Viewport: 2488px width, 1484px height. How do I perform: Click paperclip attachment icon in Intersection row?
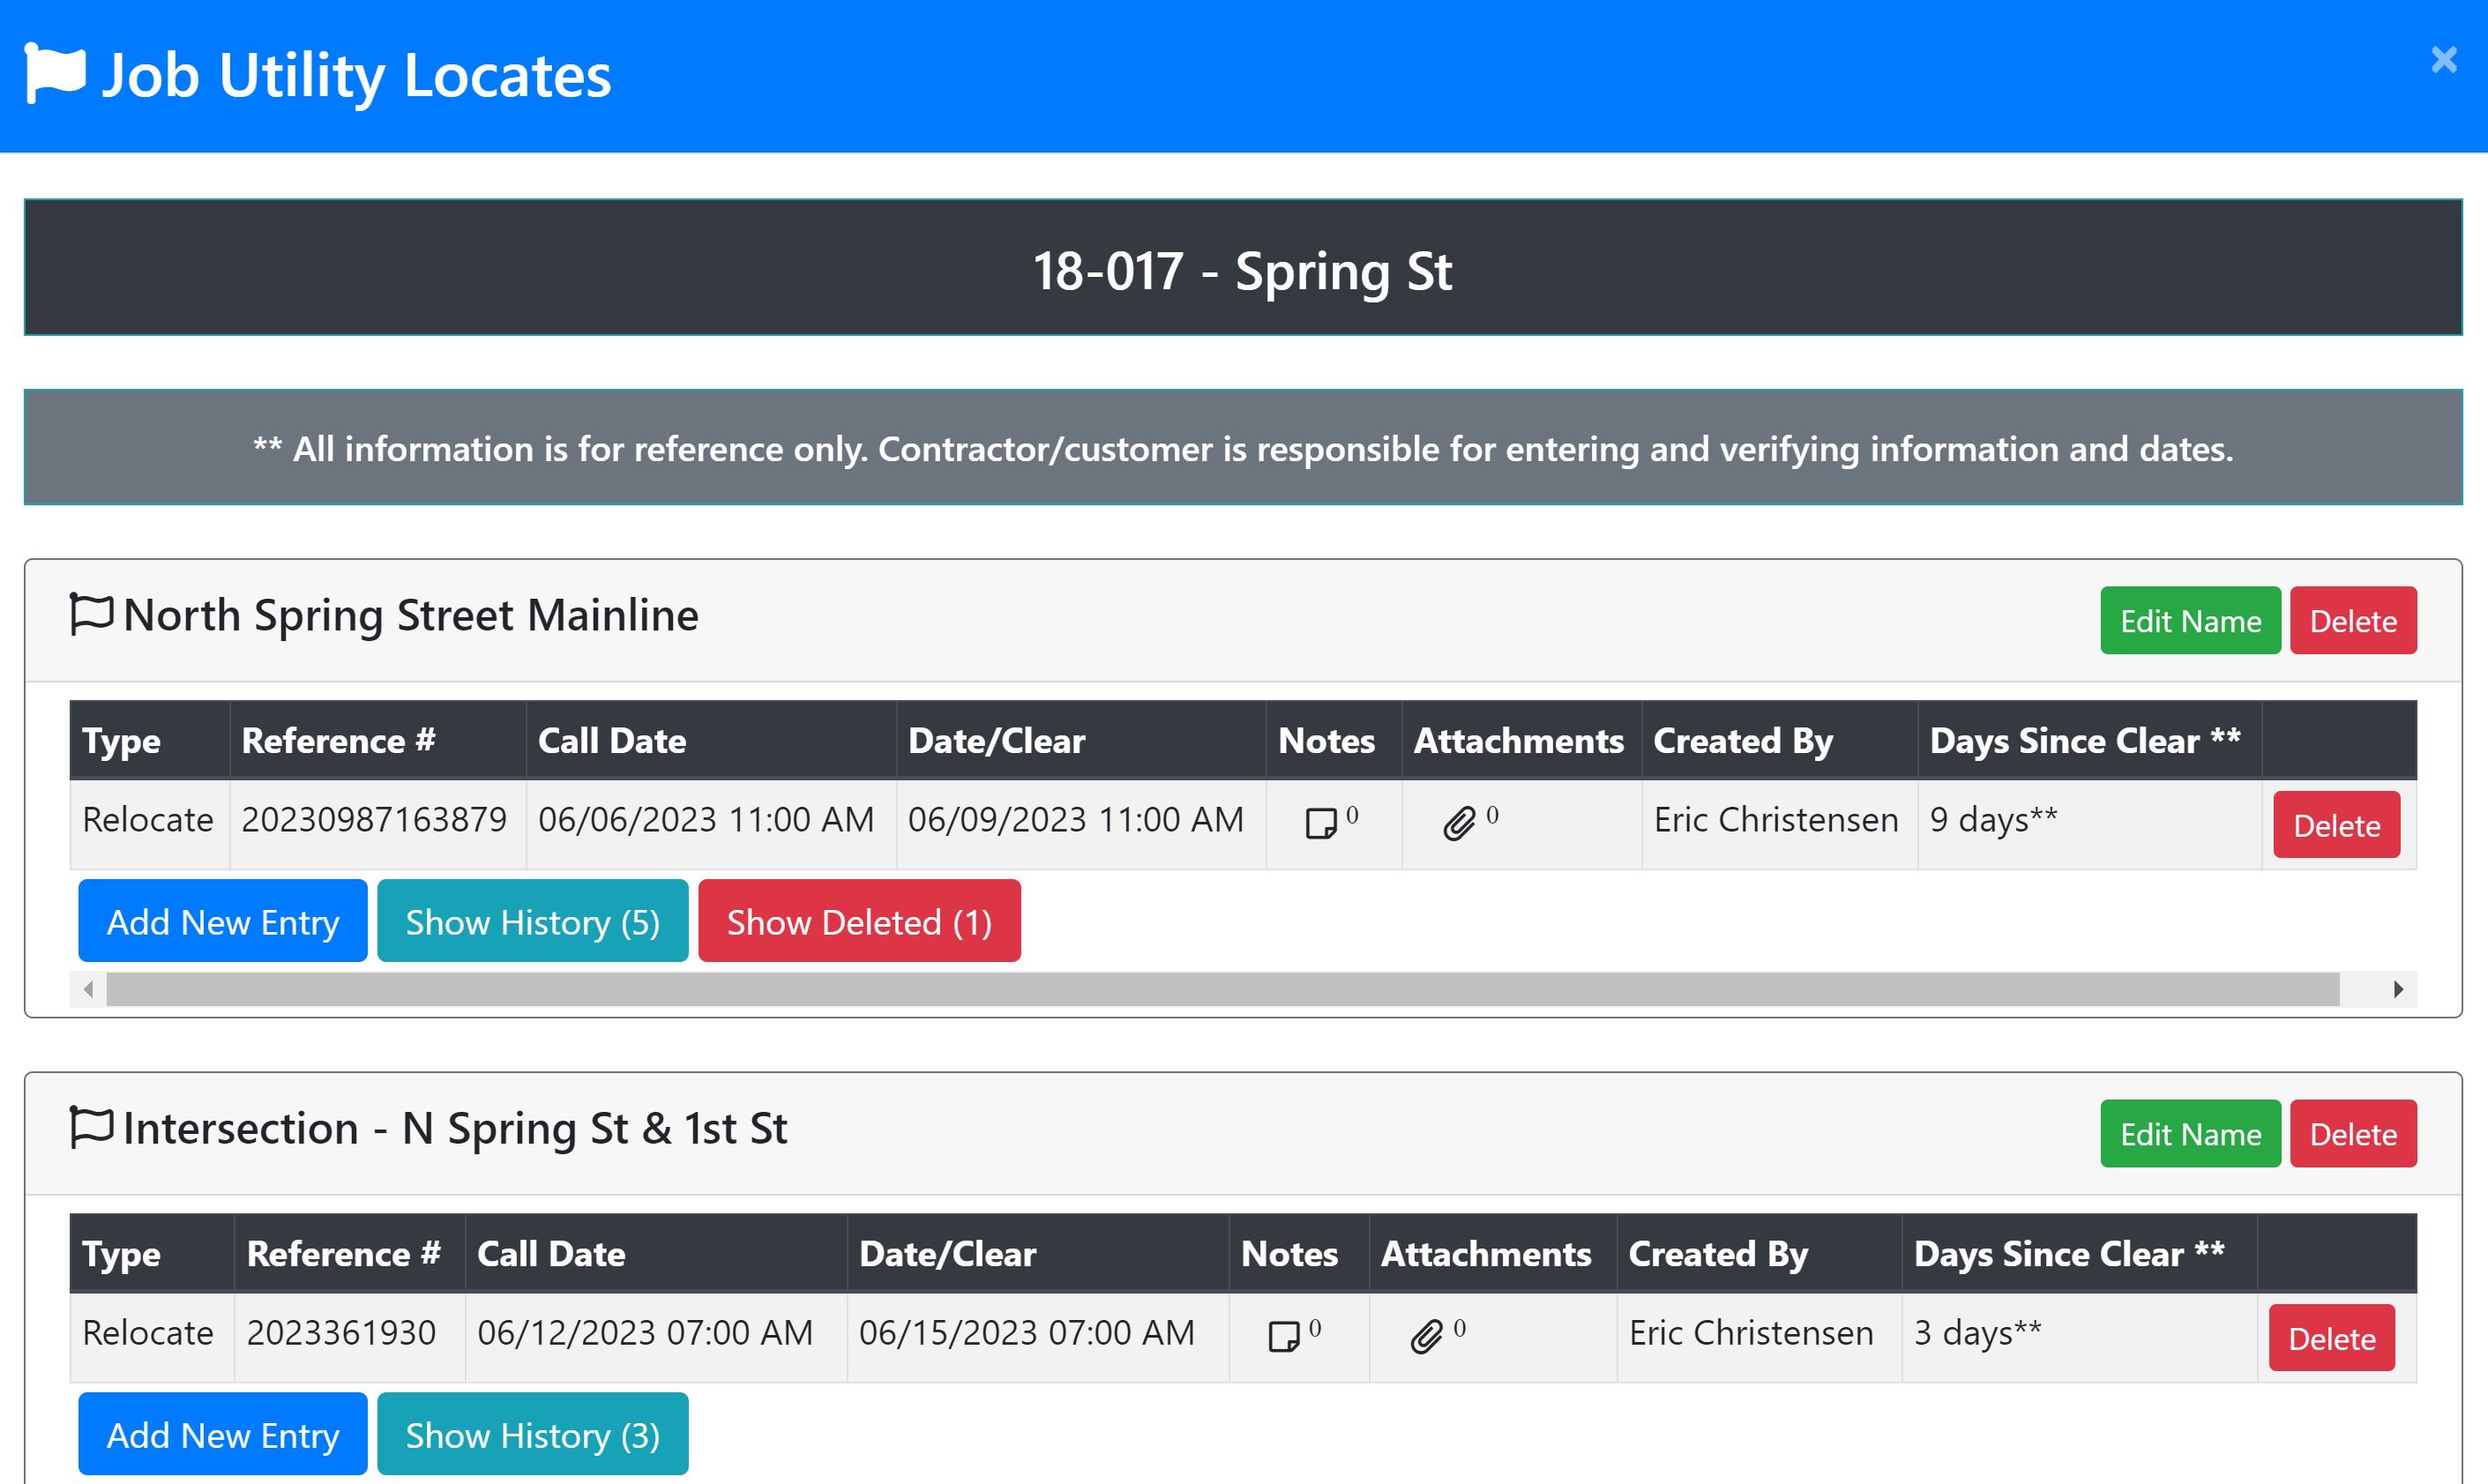click(x=1426, y=1336)
